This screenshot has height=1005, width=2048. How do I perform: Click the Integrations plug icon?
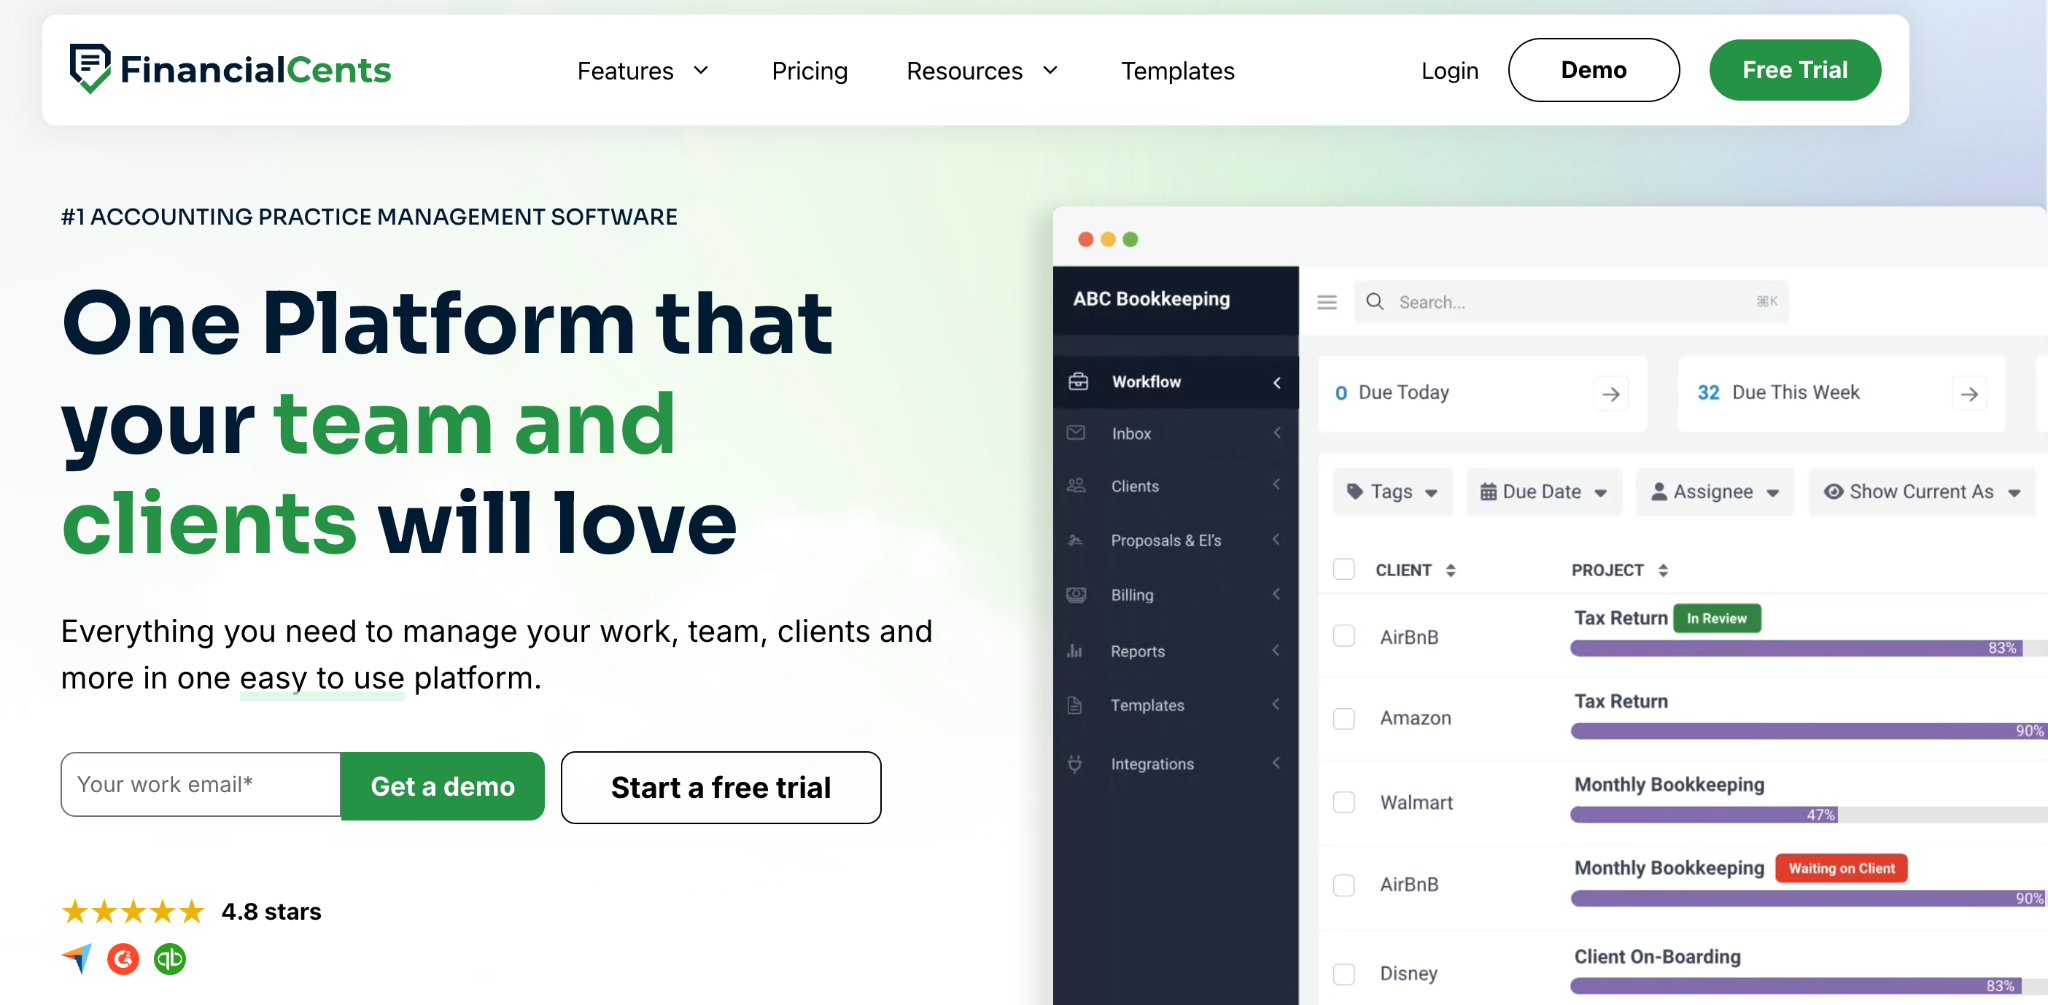pos(1075,763)
